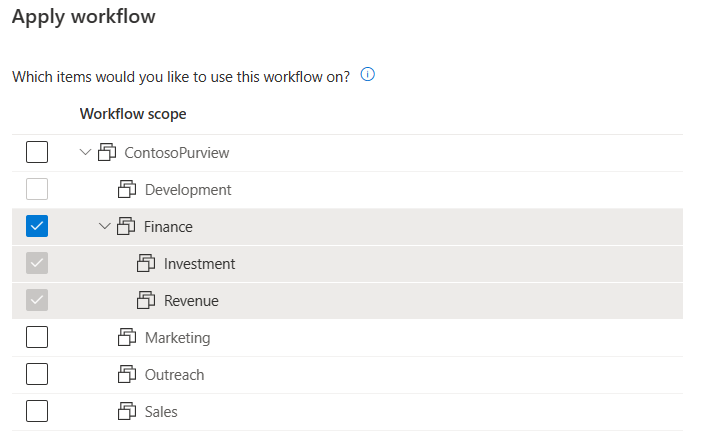Click the Revenue collection icon
The height and width of the screenshot is (434, 705).
(x=146, y=300)
